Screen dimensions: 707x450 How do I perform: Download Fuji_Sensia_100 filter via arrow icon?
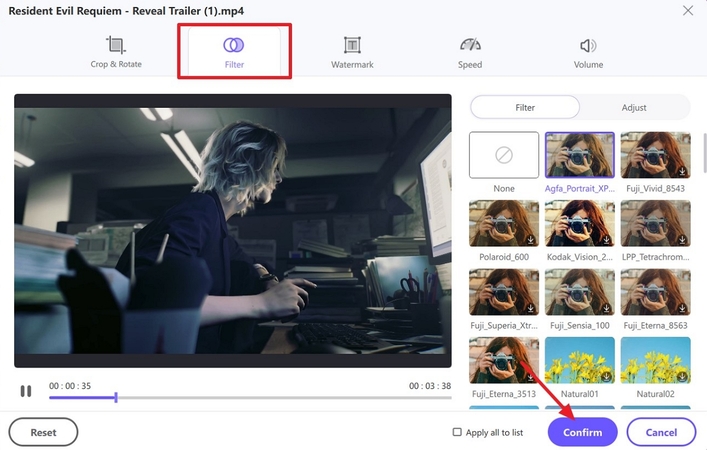(606, 308)
